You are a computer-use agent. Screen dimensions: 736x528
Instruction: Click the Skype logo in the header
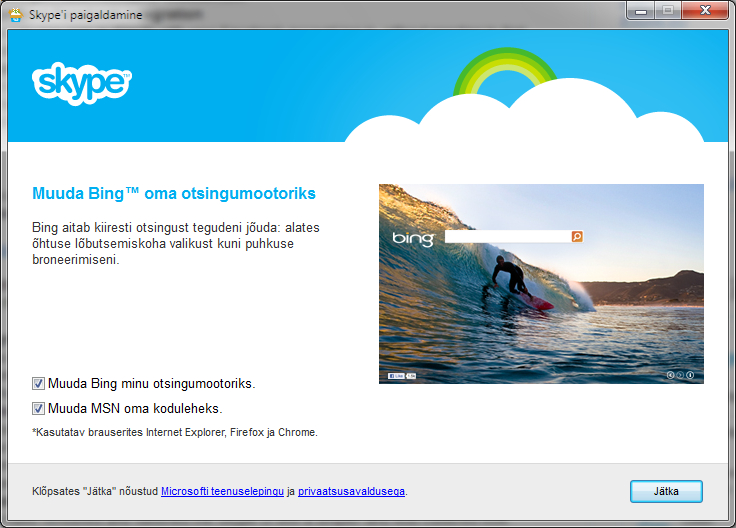click(82, 84)
